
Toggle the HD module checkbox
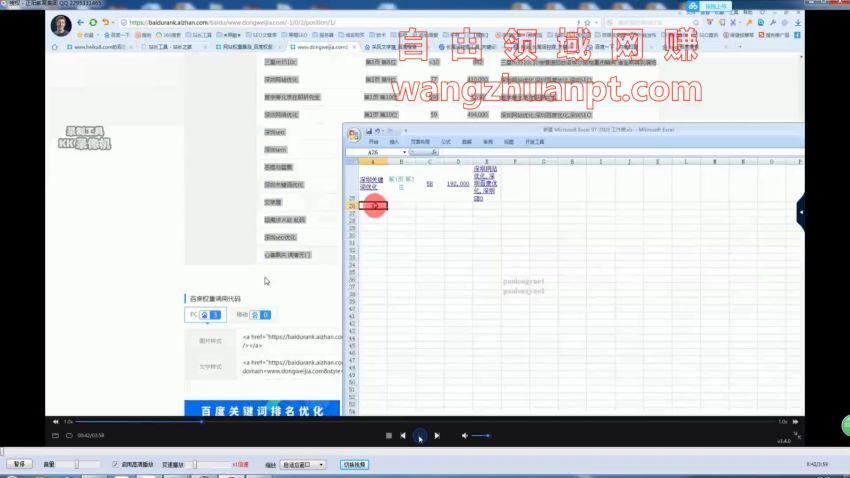115,464
